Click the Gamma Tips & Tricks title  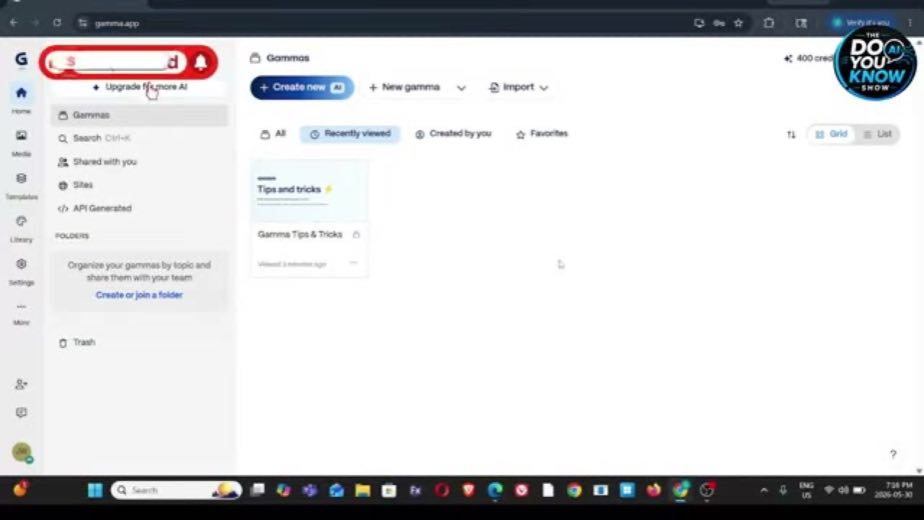(299, 235)
